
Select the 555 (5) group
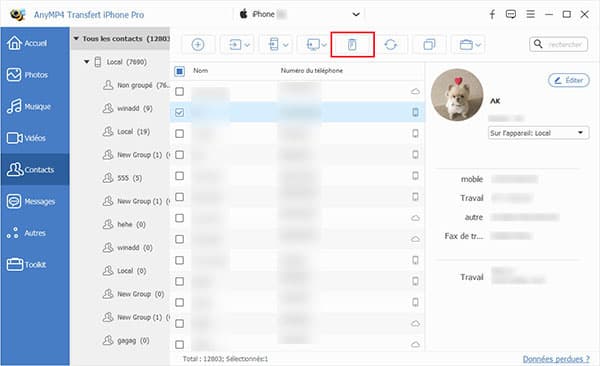click(x=122, y=178)
